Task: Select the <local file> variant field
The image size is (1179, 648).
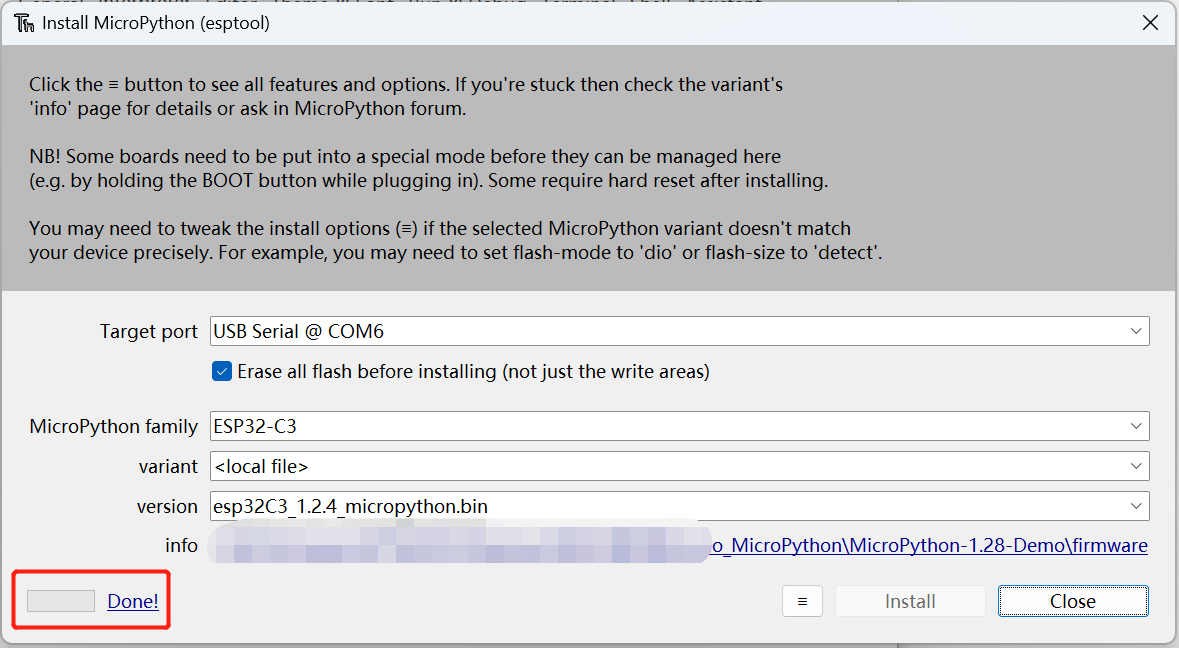Action: coord(679,466)
